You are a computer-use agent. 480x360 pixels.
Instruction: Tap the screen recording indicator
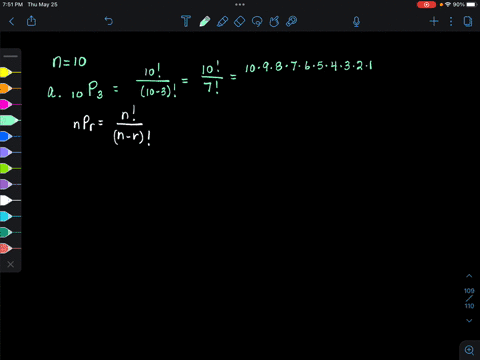(x=426, y=5)
